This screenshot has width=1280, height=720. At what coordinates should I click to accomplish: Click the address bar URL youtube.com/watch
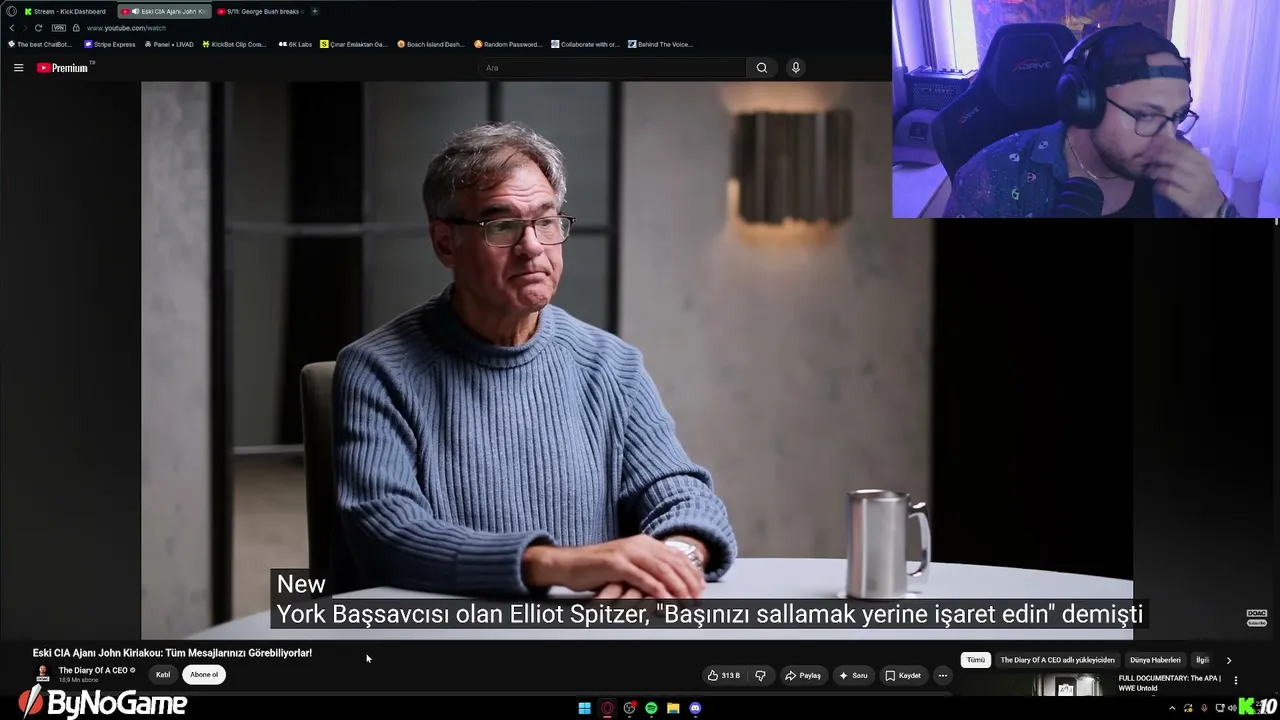point(126,28)
